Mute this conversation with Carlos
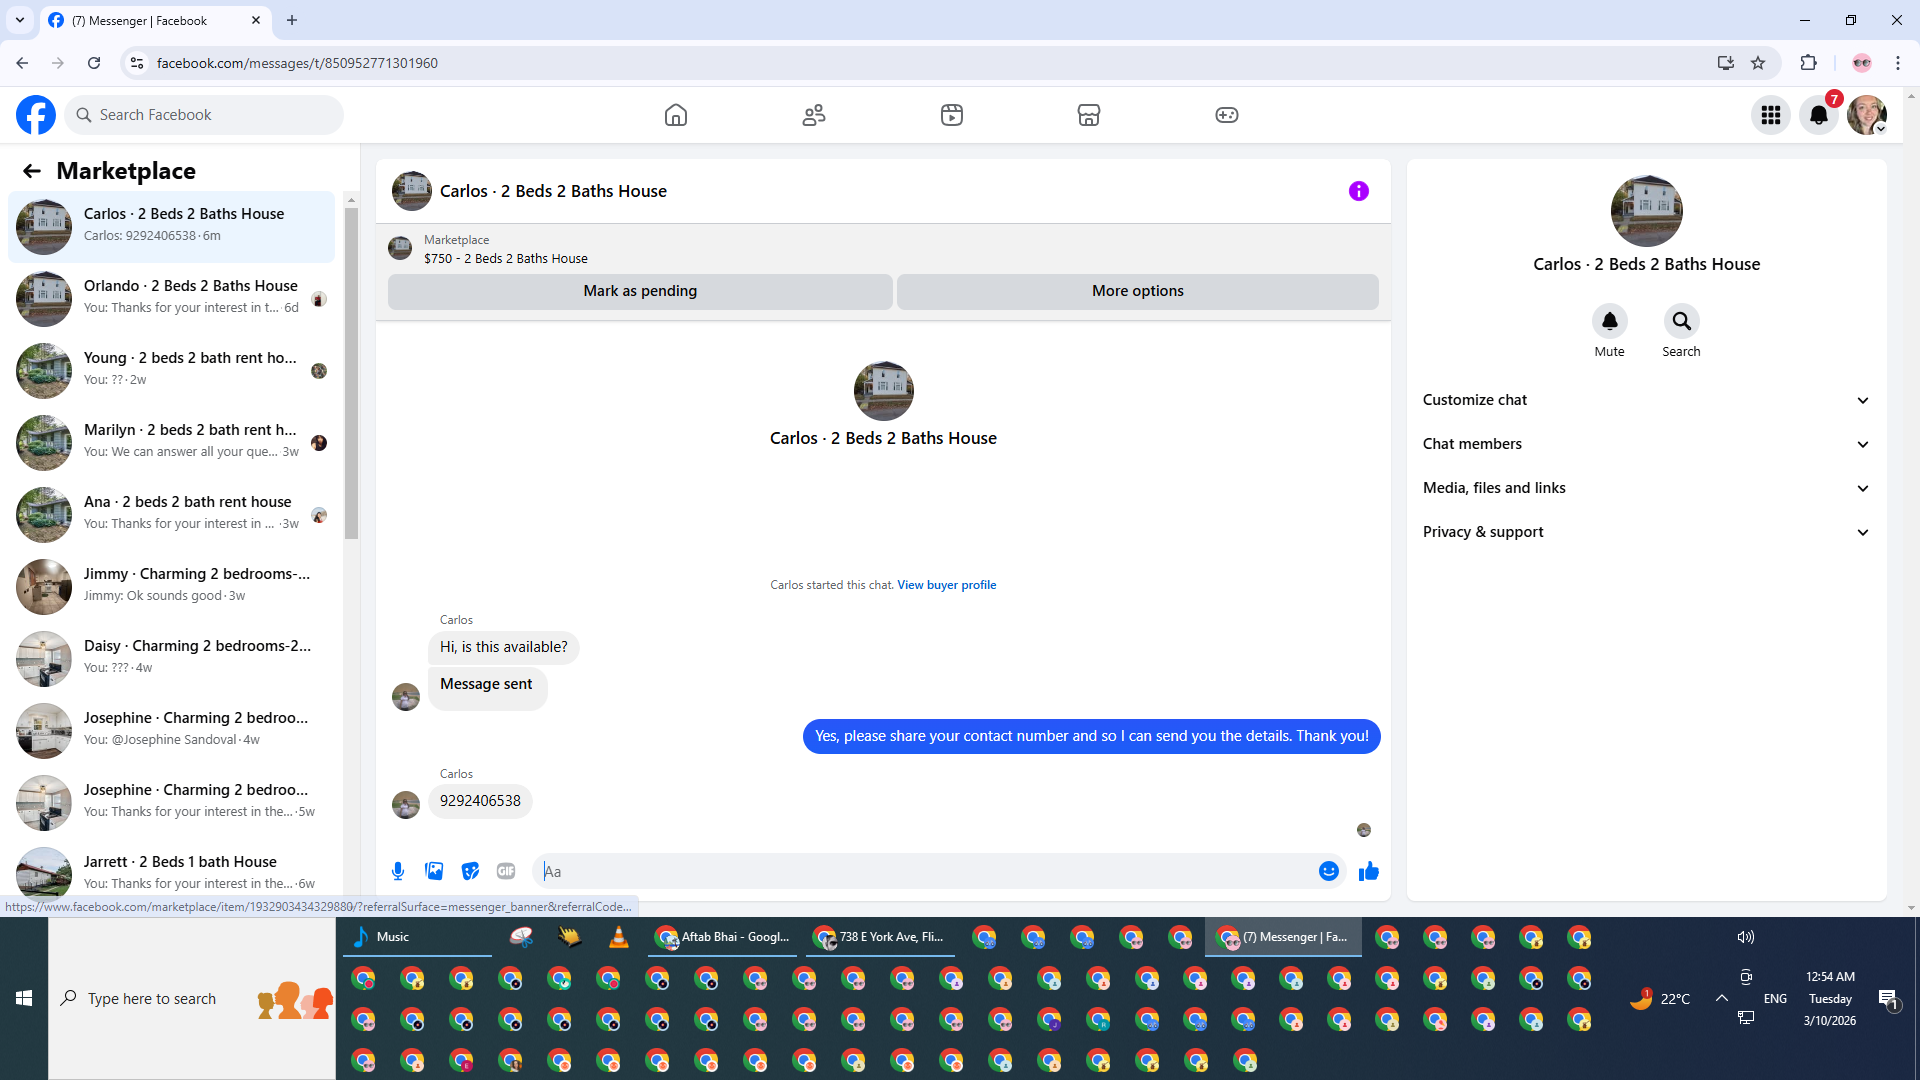1920x1080 pixels. click(x=1609, y=321)
